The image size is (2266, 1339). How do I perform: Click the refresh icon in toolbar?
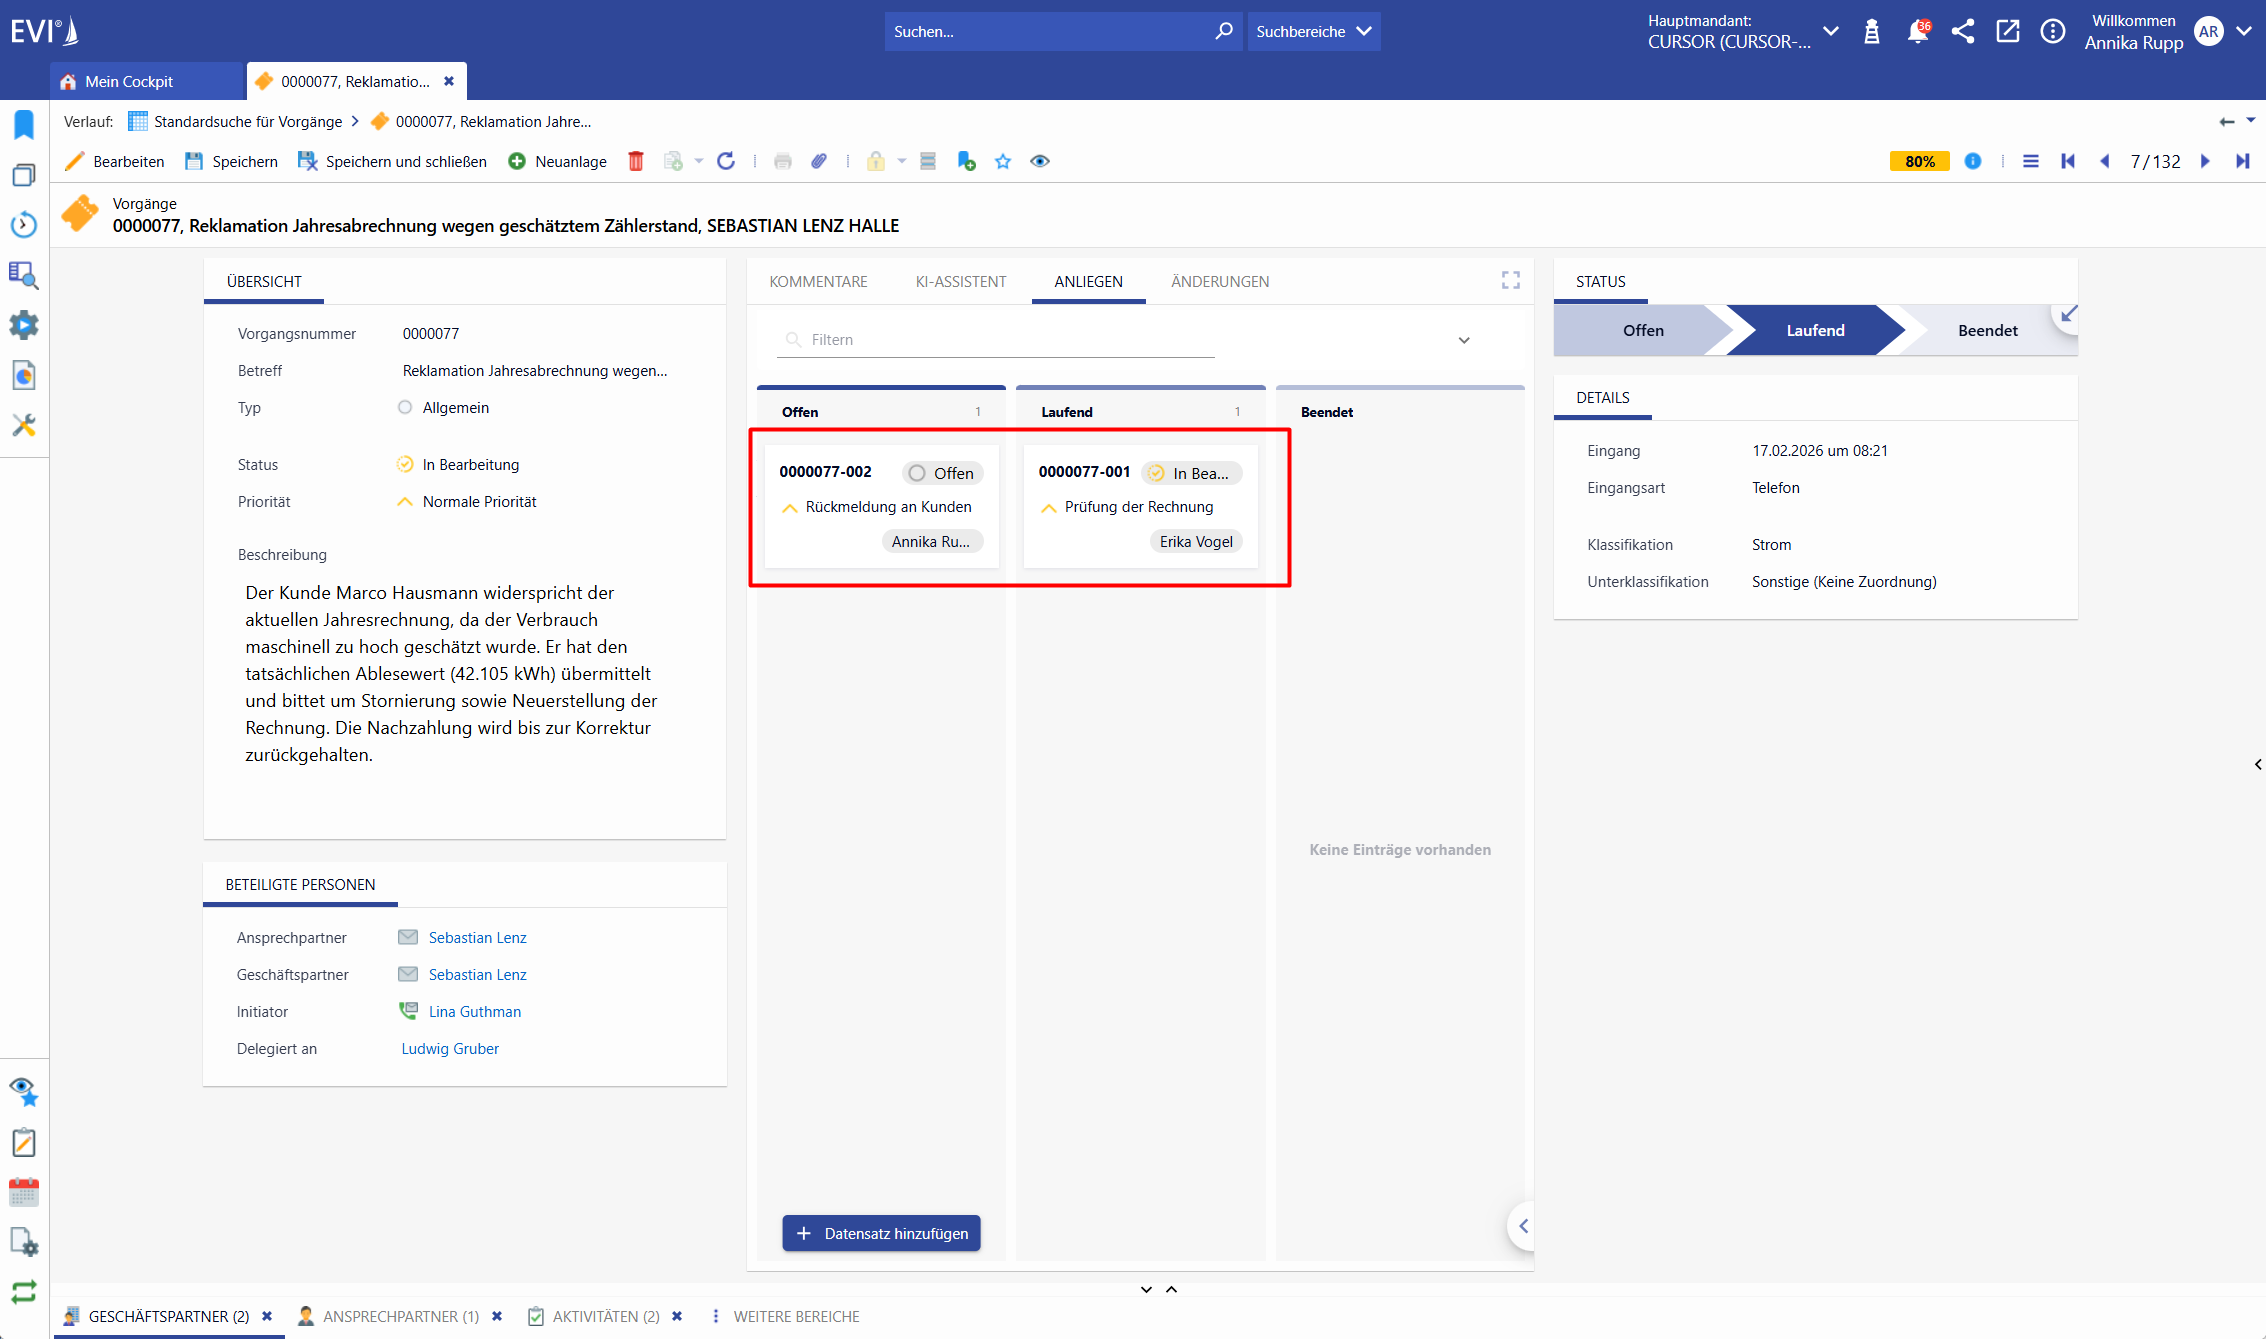click(x=726, y=161)
